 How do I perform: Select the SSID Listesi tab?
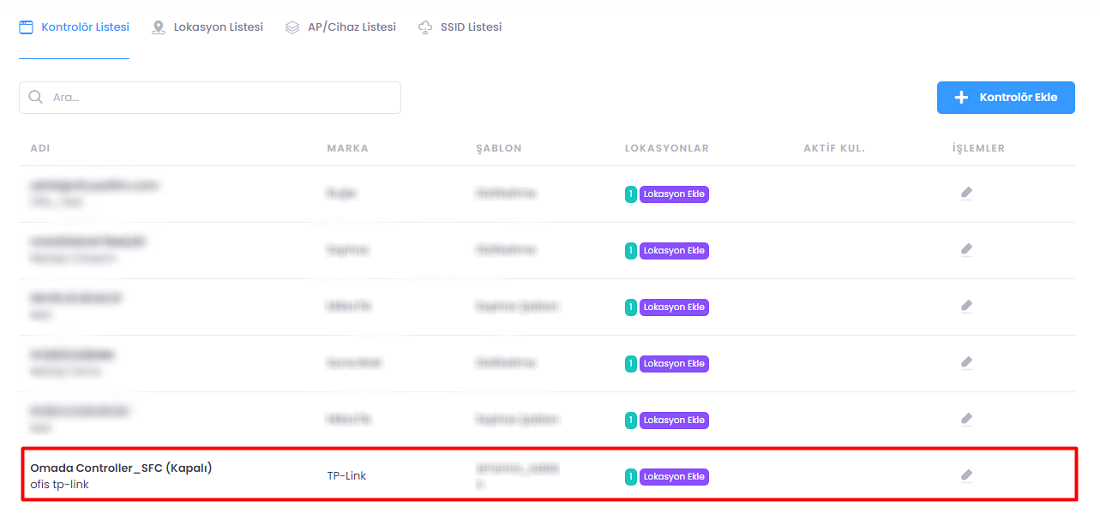460,27
